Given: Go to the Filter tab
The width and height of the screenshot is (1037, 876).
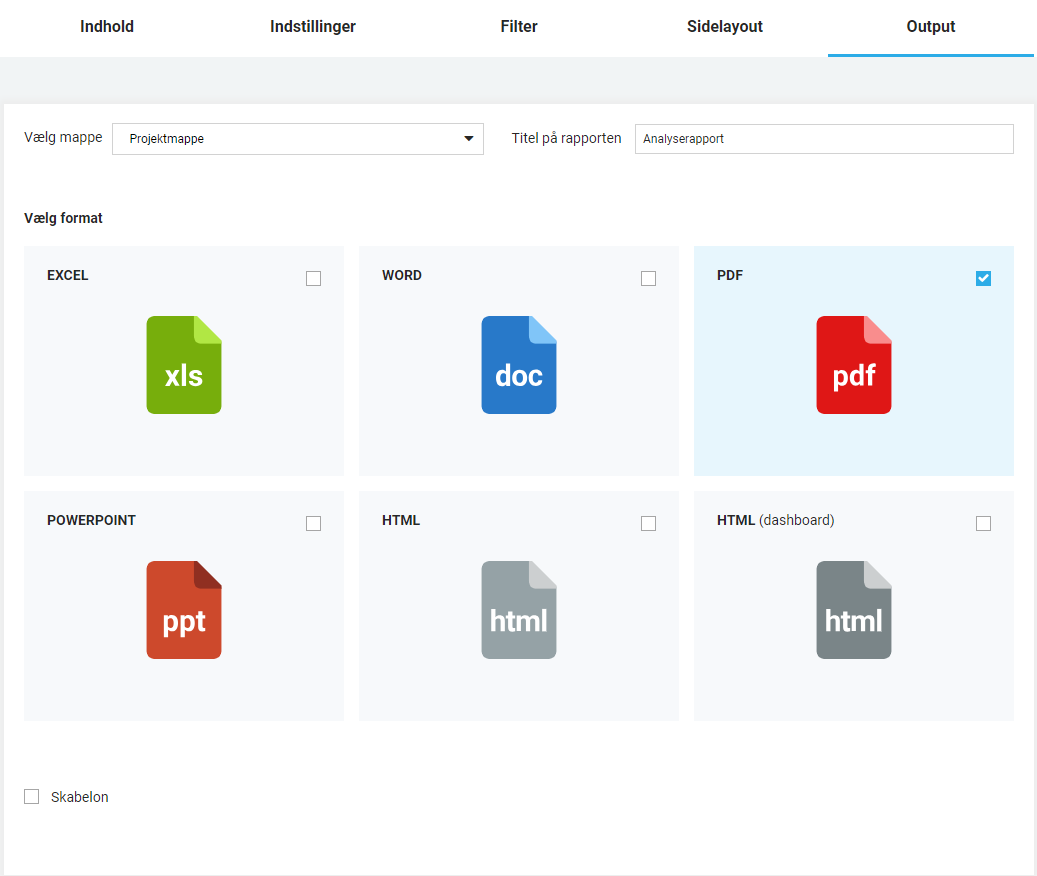Looking at the screenshot, I should 518,26.
